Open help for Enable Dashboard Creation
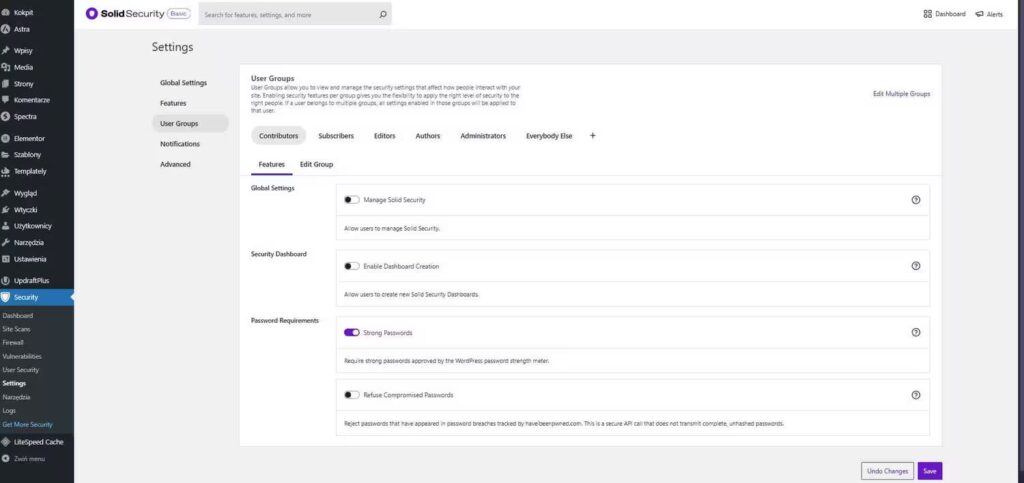 click(x=916, y=266)
